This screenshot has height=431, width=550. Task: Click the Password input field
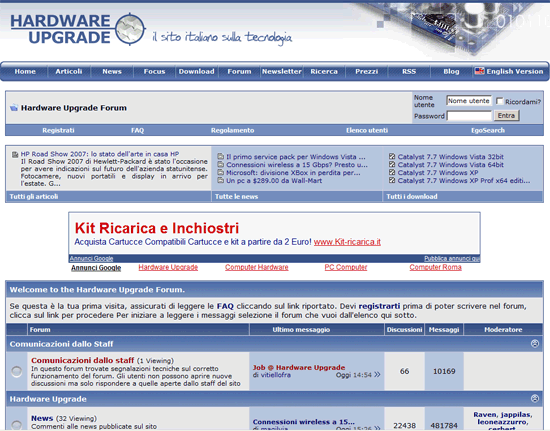(x=469, y=116)
